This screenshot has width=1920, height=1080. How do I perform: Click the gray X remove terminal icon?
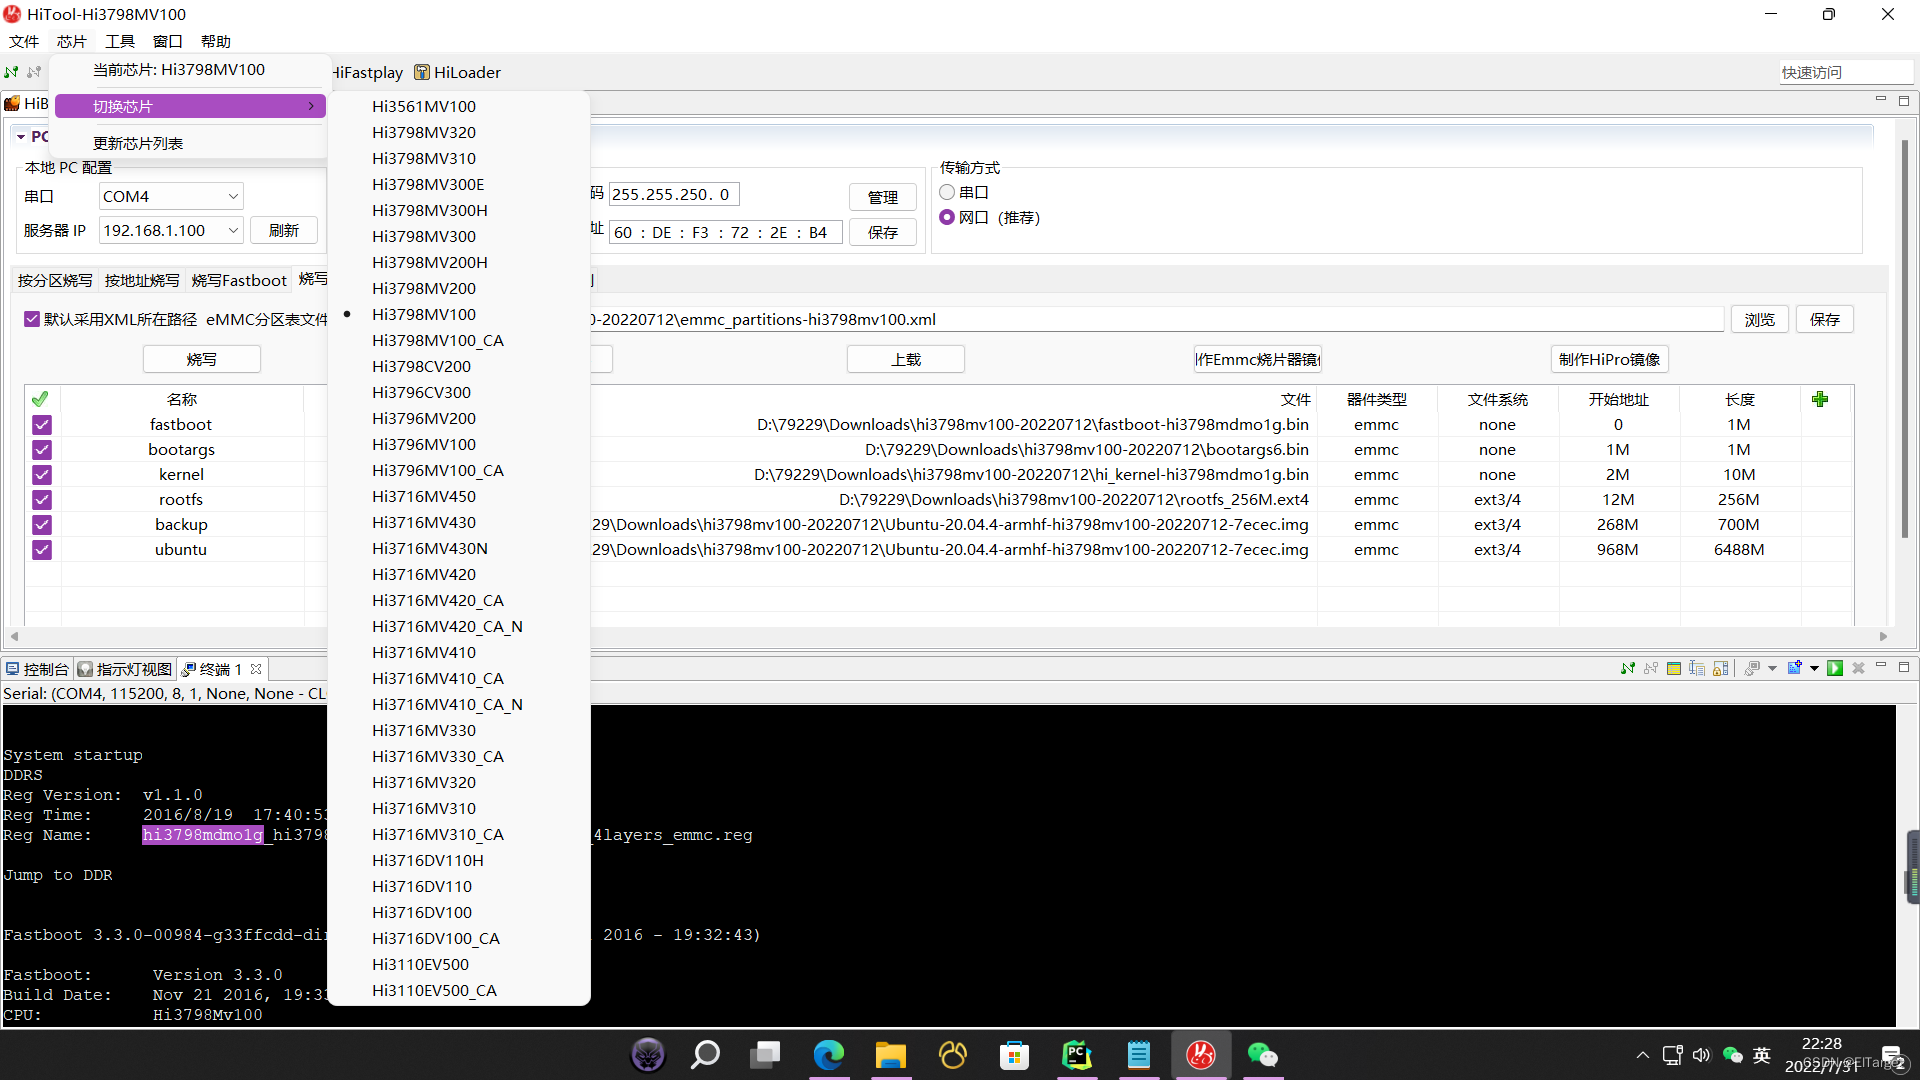point(1859,668)
